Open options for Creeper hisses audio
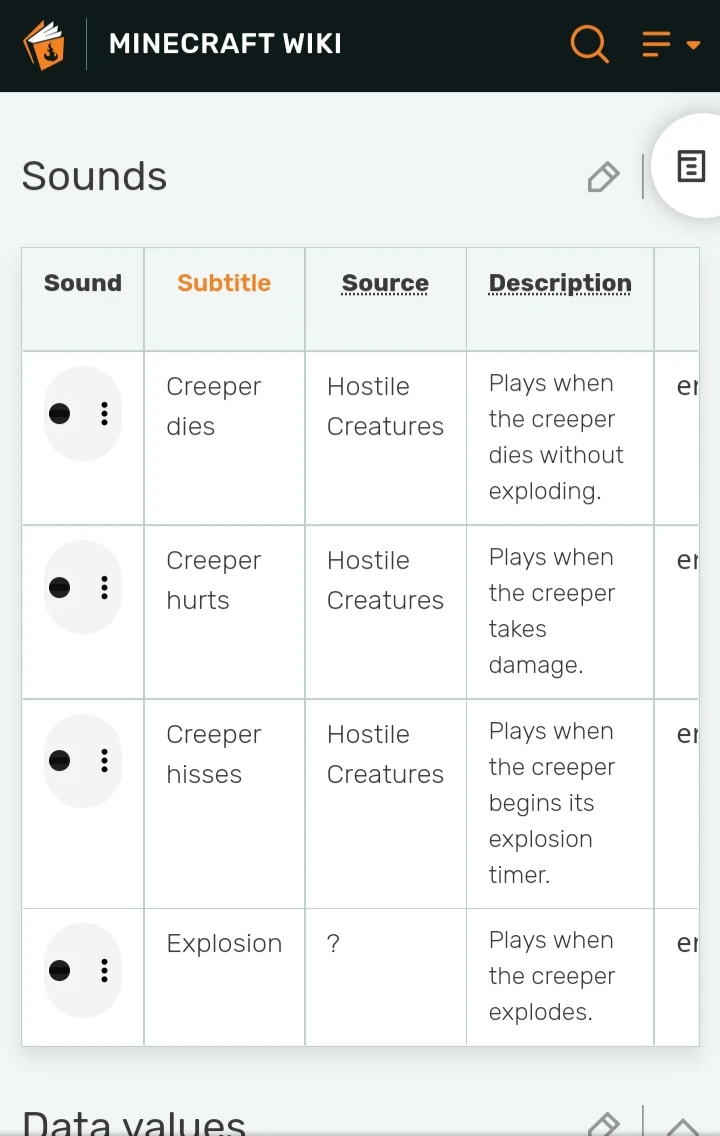Viewport: 720px width, 1136px height. point(104,762)
